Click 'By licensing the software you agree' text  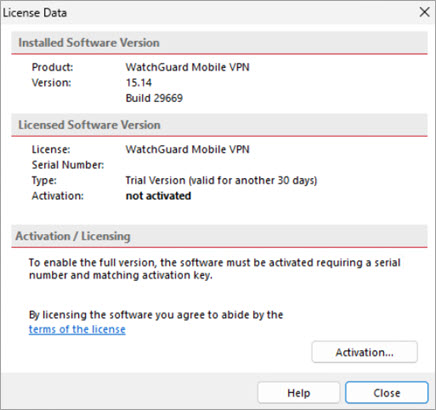tap(156, 315)
